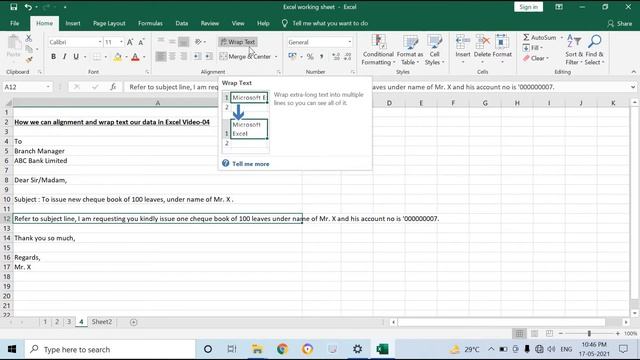Expand the Merge & Center dropdown arrow
Screen dimensions: 640x360
coord(276,56)
